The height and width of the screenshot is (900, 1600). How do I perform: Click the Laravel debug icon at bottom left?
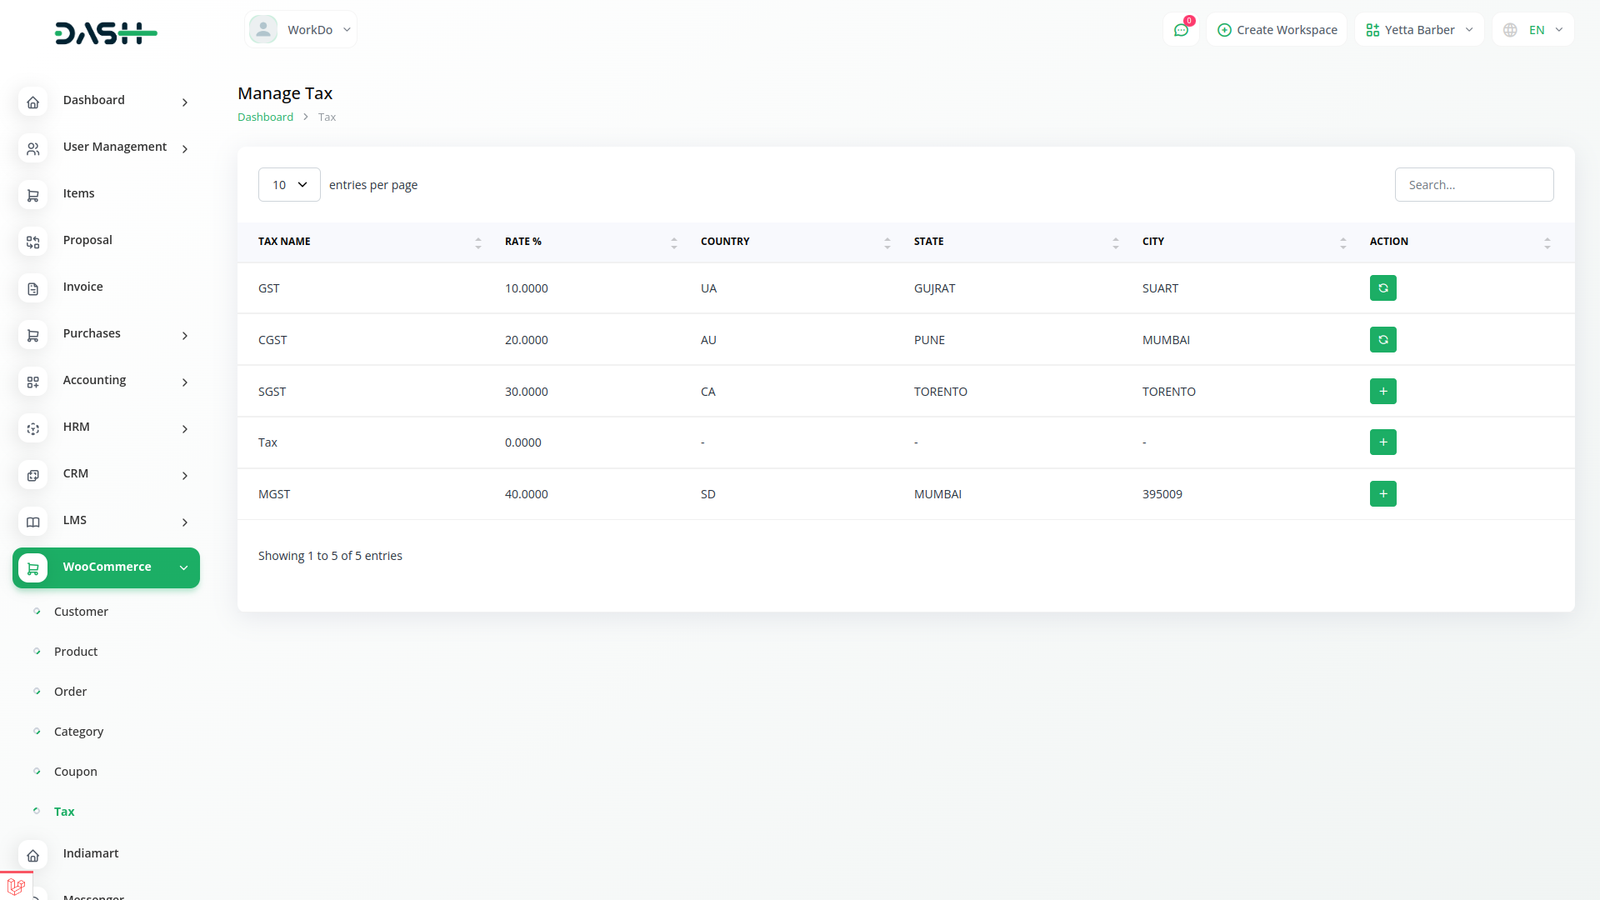click(16, 886)
